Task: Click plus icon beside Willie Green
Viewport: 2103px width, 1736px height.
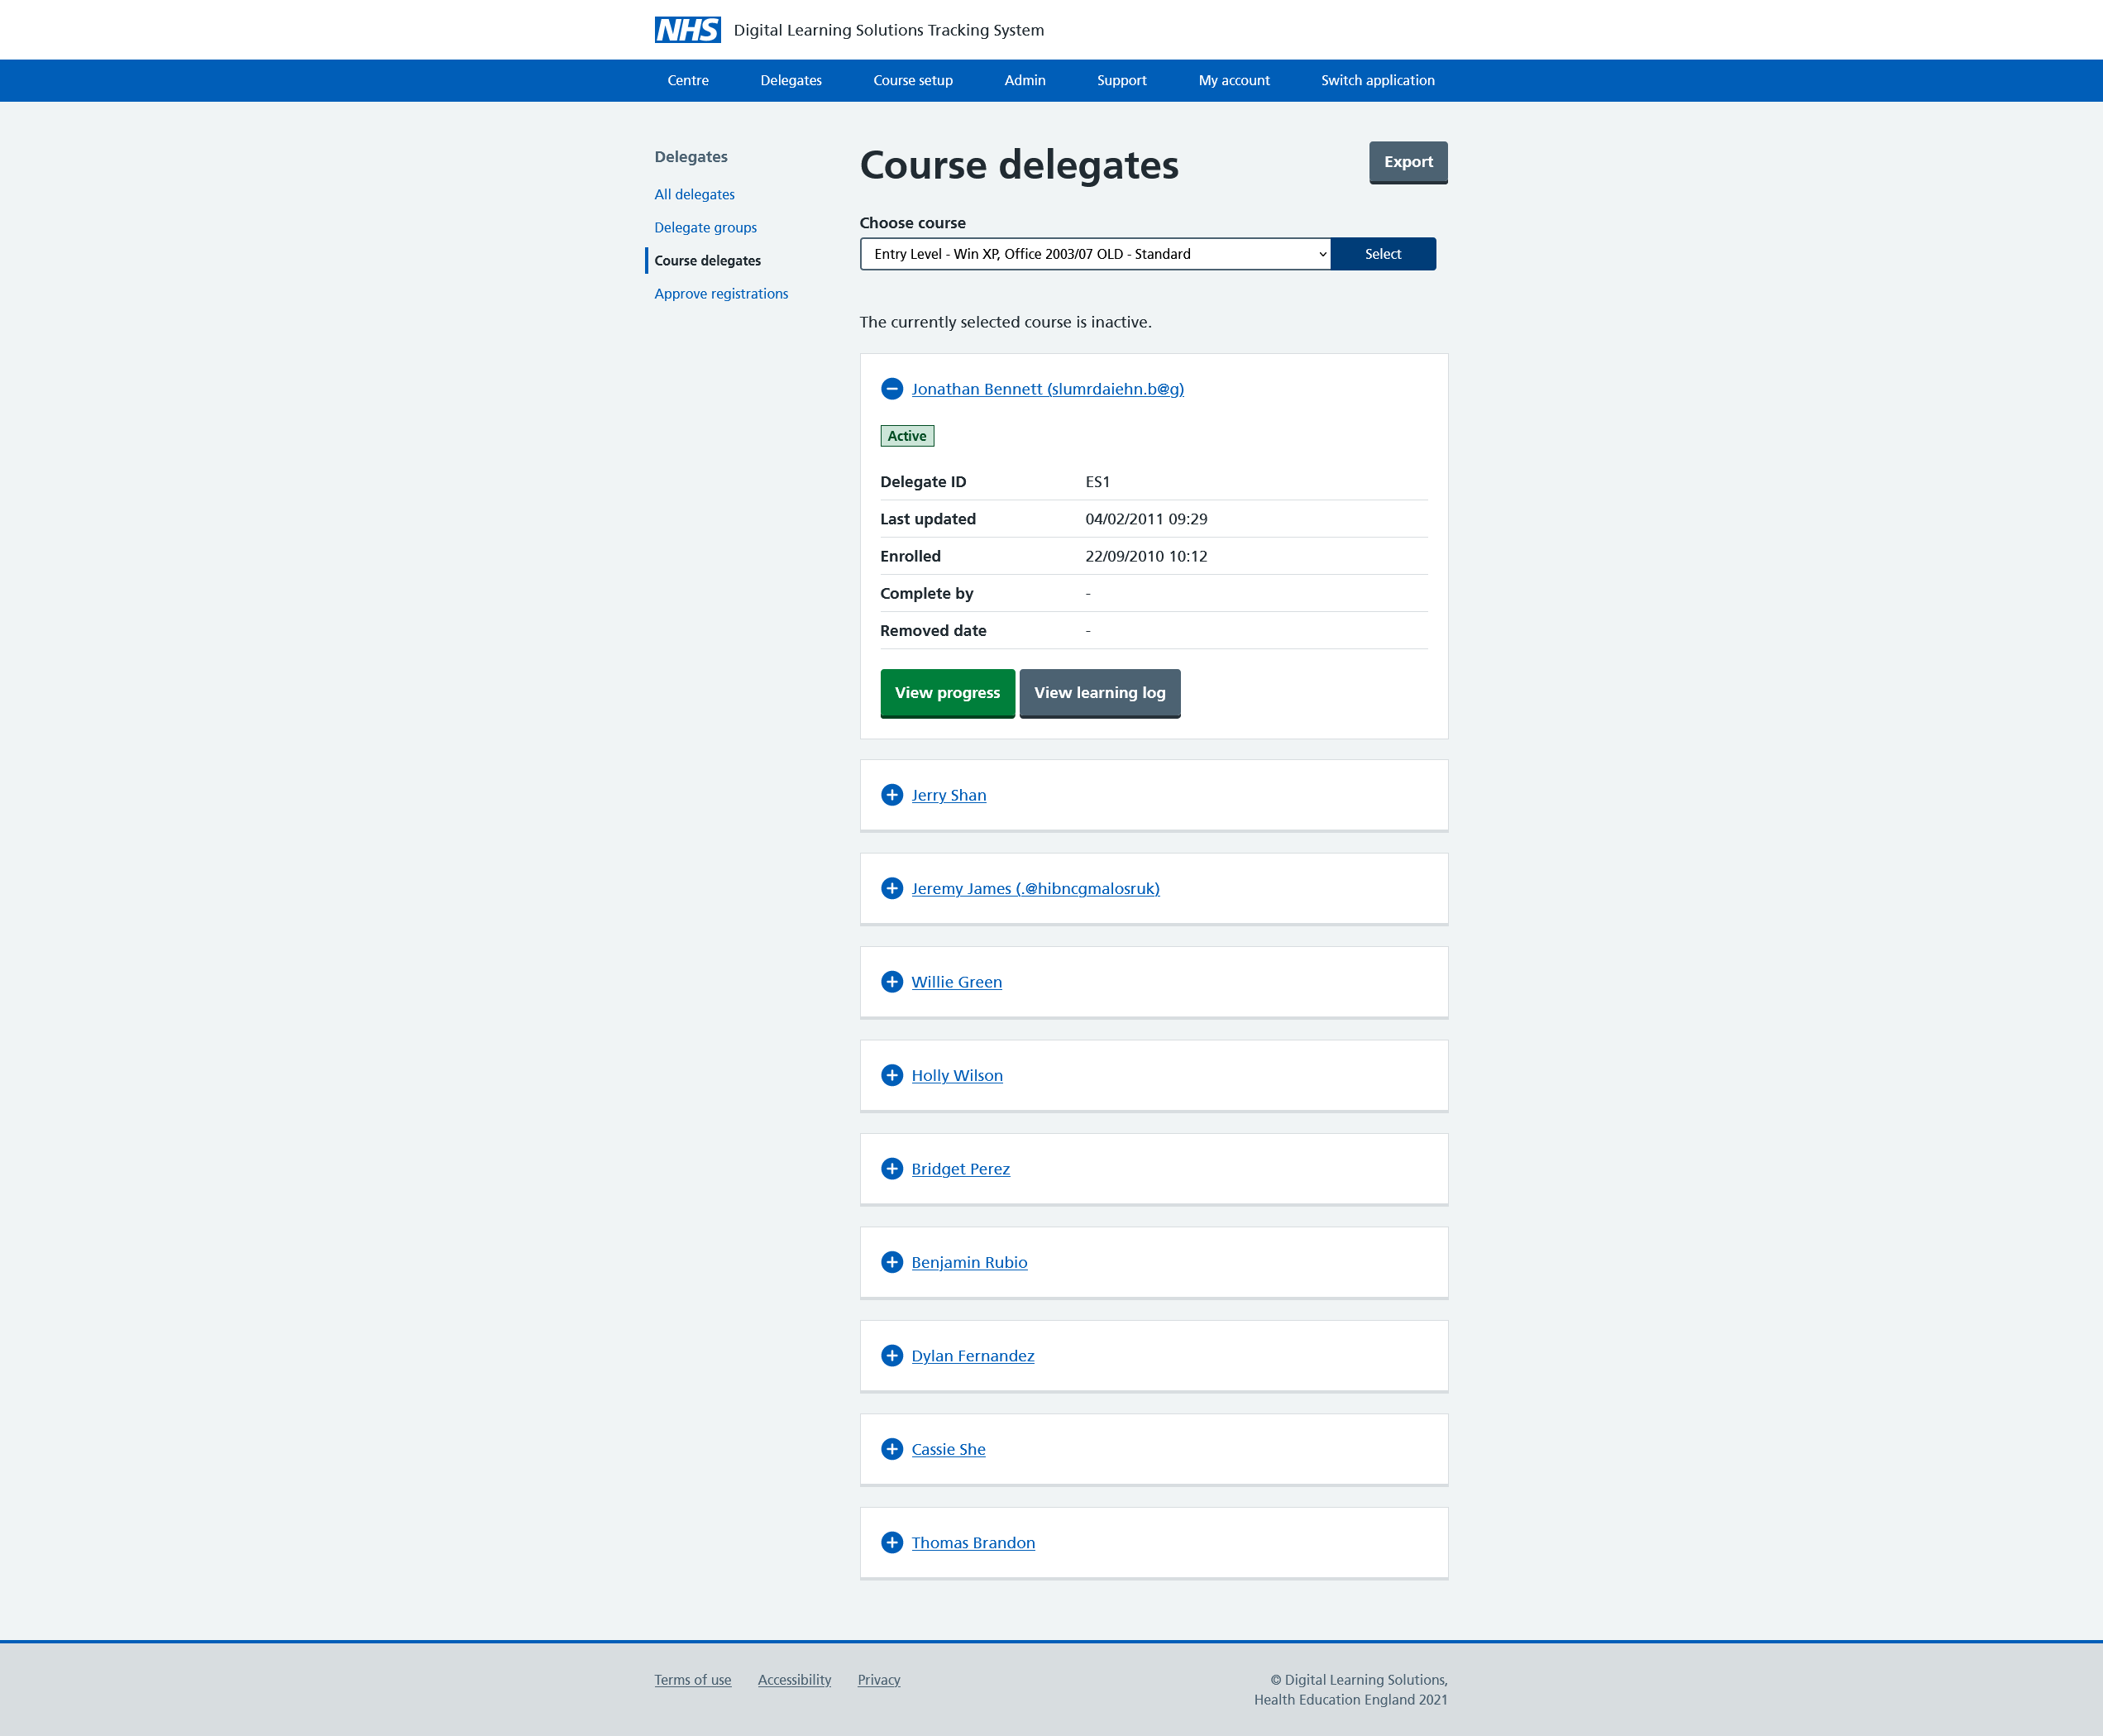Action: coord(892,982)
